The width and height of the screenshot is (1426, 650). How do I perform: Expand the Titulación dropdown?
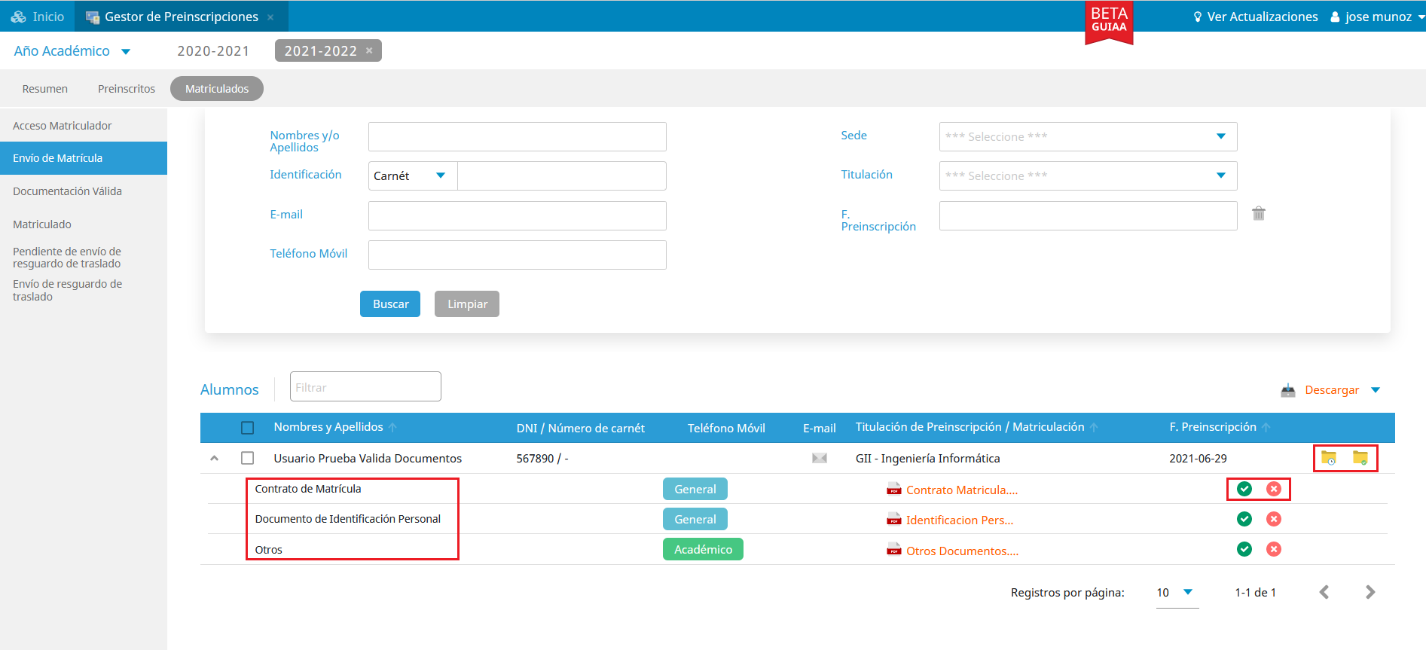pyautogui.click(x=1087, y=176)
